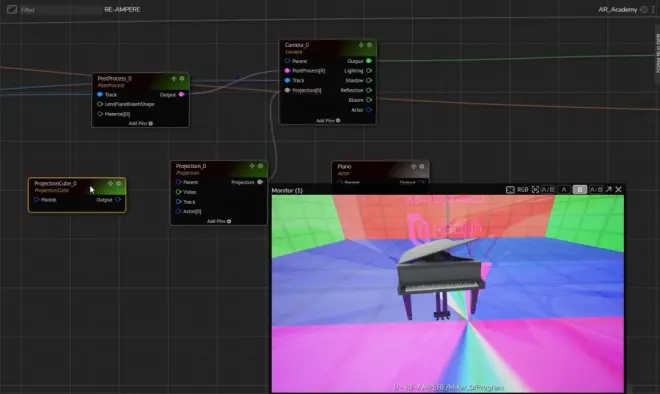This screenshot has width=660, height=394.
Task: Pop out the Monitor window with arrow icon
Action: [x=609, y=190]
